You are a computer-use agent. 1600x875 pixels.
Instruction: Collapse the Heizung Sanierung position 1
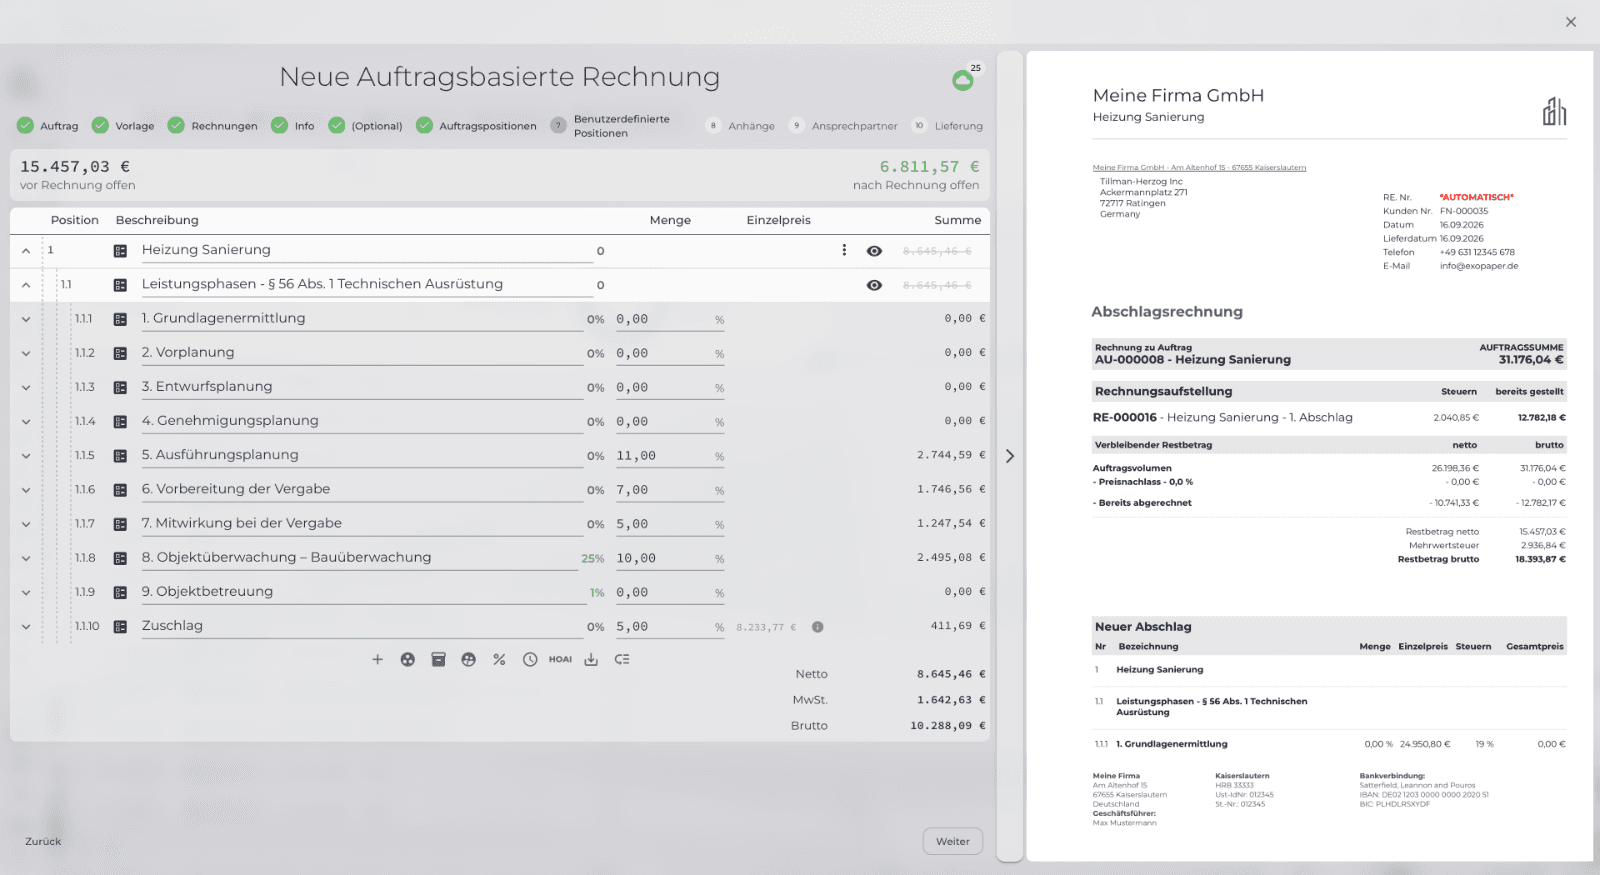coord(26,251)
